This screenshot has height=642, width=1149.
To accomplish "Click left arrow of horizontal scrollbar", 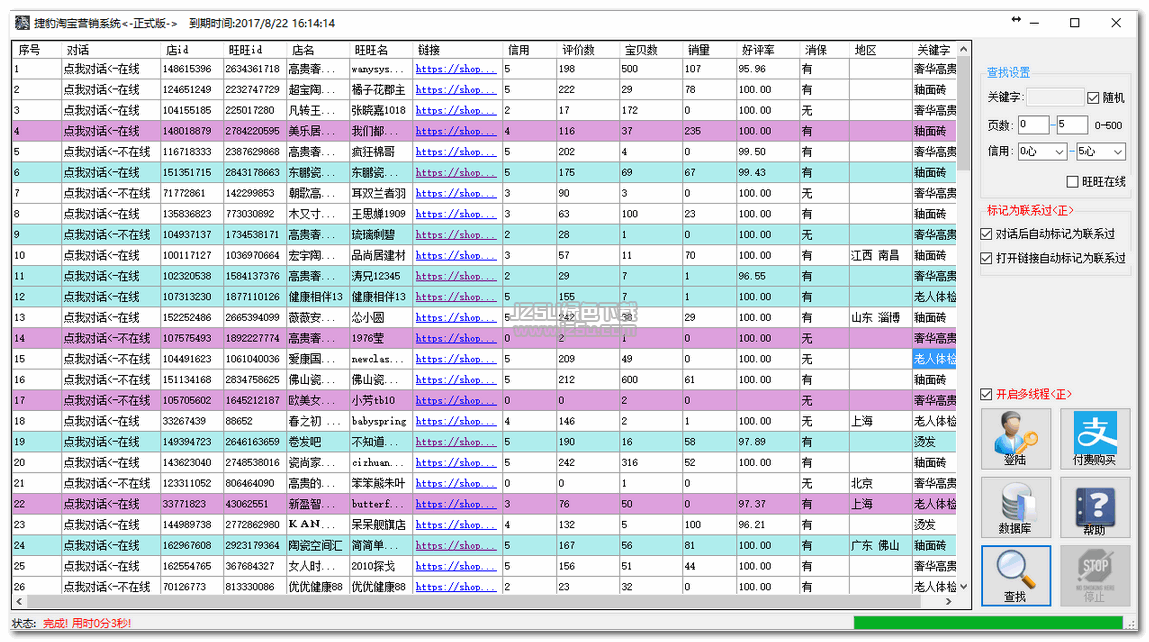I will [x=20, y=601].
